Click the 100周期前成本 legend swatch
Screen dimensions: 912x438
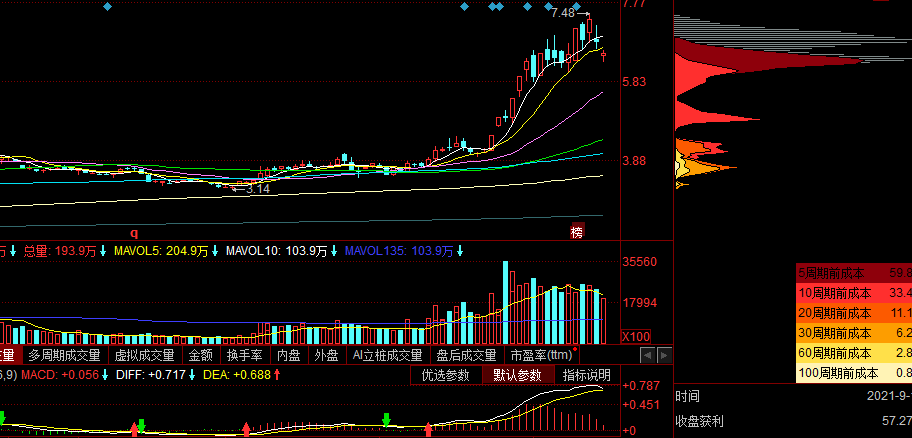pos(854,372)
